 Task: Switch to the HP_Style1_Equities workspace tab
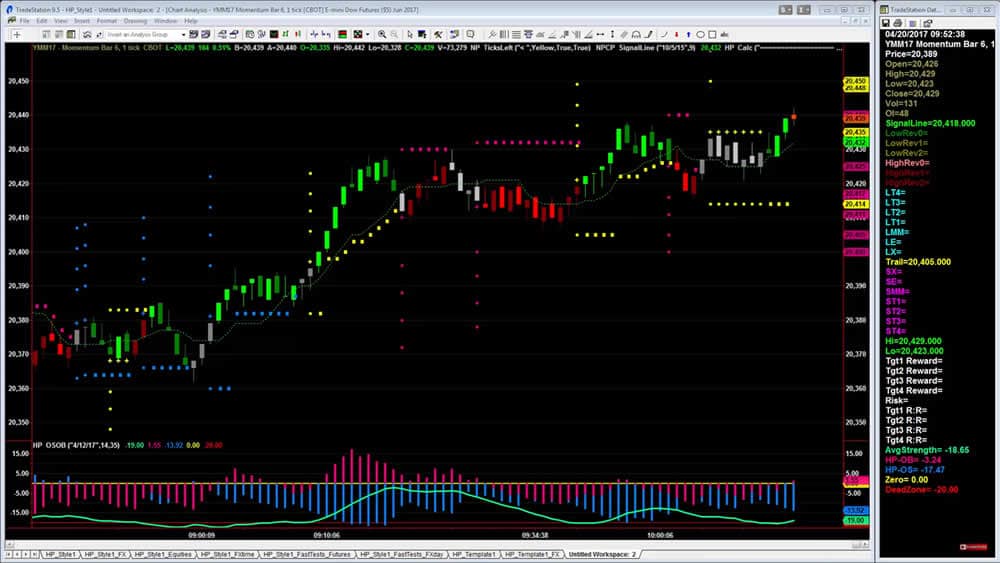(x=163, y=555)
